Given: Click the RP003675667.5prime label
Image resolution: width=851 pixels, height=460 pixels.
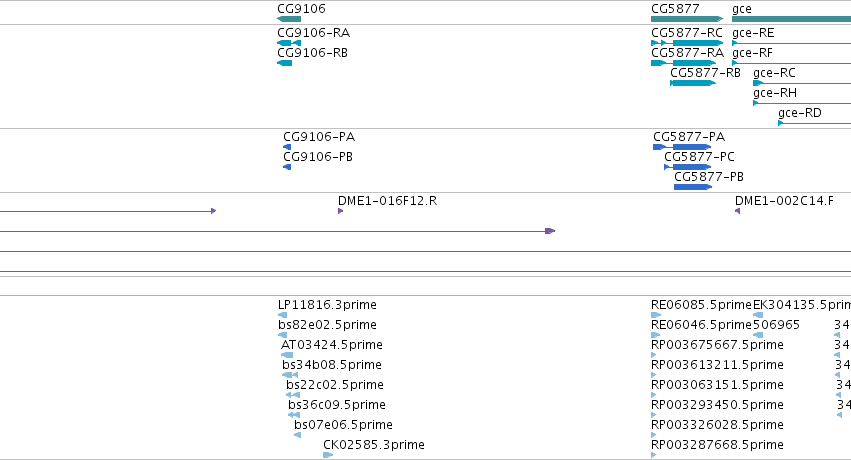Looking at the screenshot, I should pyautogui.click(x=717, y=345).
